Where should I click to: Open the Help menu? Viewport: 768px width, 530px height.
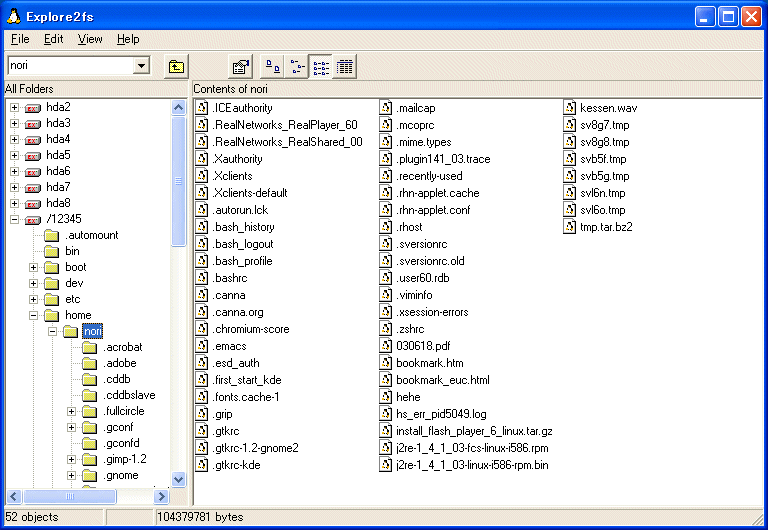tap(128, 39)
